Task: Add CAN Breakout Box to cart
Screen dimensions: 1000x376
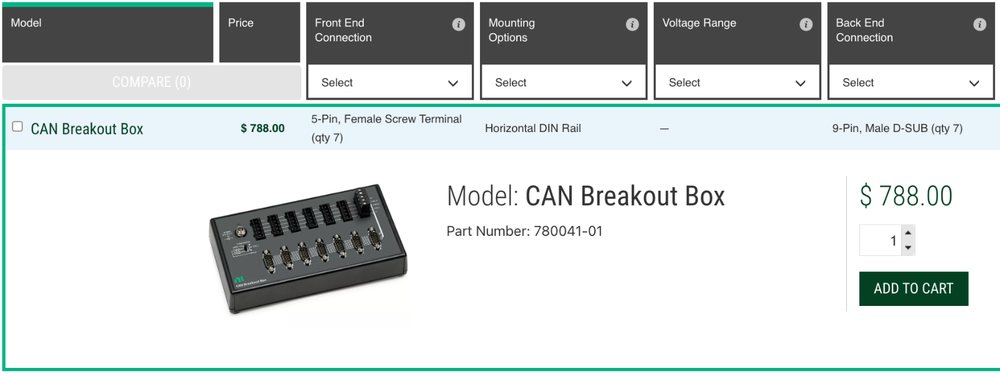Action: pyautogui.click(x=913, y=289)
